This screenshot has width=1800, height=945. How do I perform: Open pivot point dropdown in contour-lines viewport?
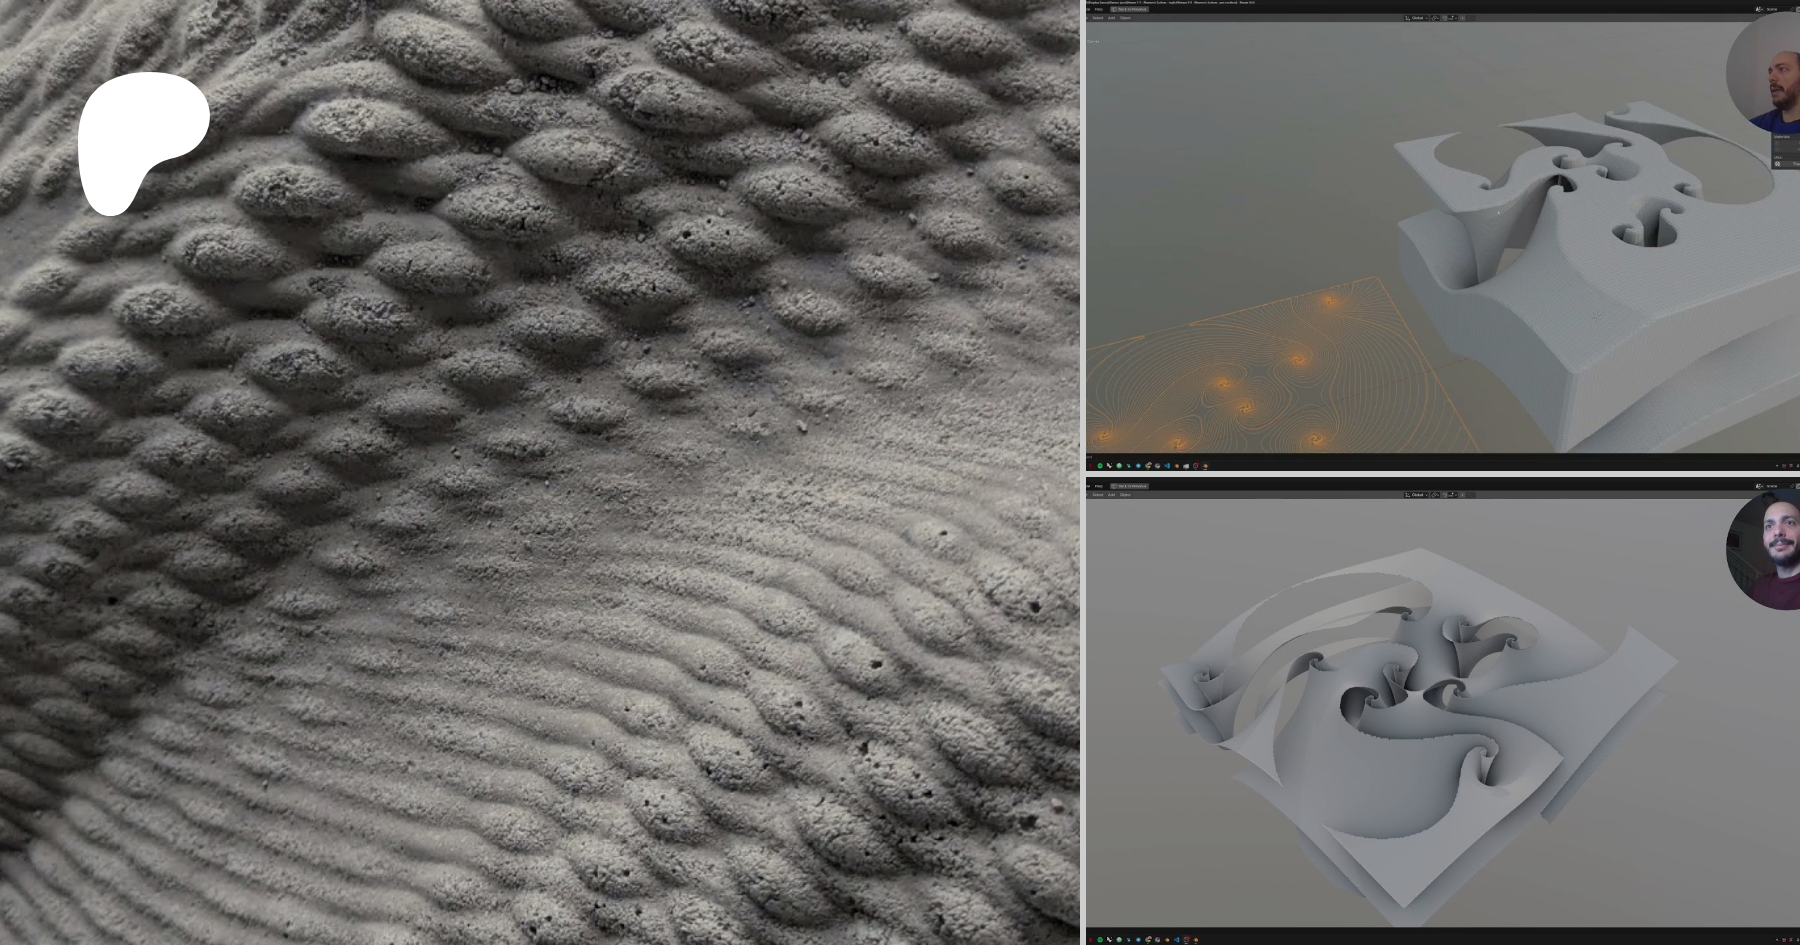1435,18
